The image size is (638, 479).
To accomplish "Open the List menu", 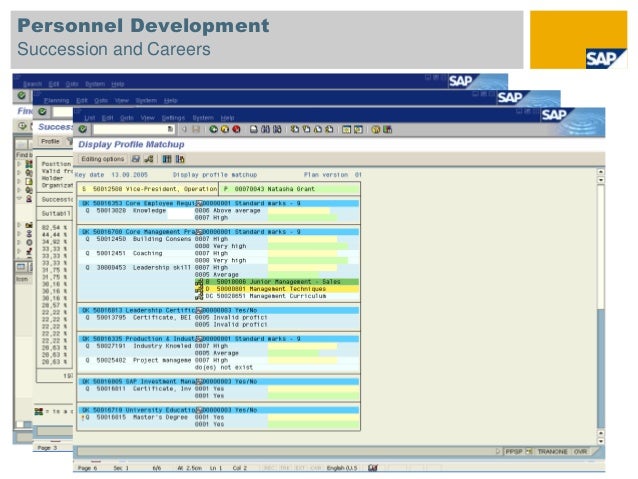I will [90, 118].
